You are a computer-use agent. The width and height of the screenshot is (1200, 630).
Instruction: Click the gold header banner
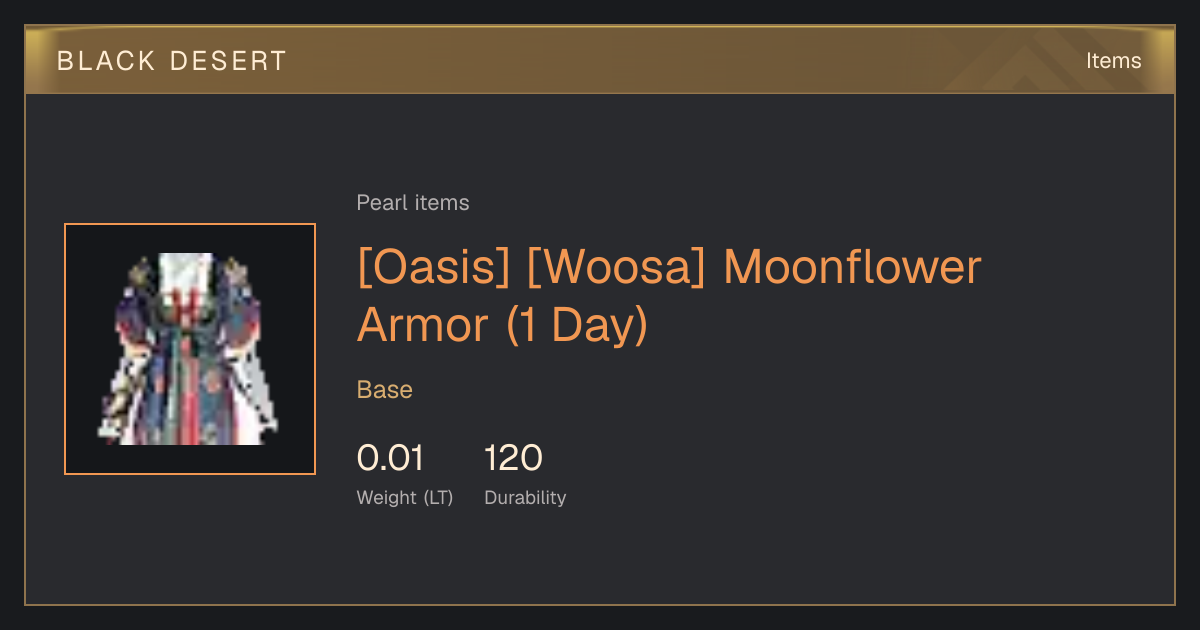pos(600,60)
